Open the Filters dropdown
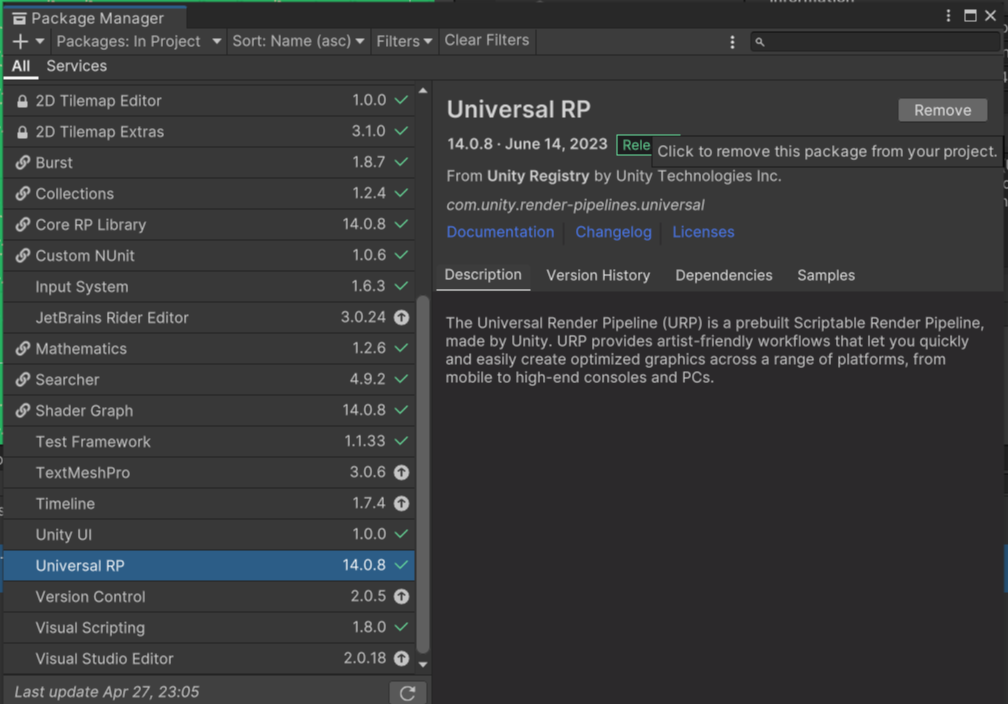 pyautogui.click(x=404, y=42)
